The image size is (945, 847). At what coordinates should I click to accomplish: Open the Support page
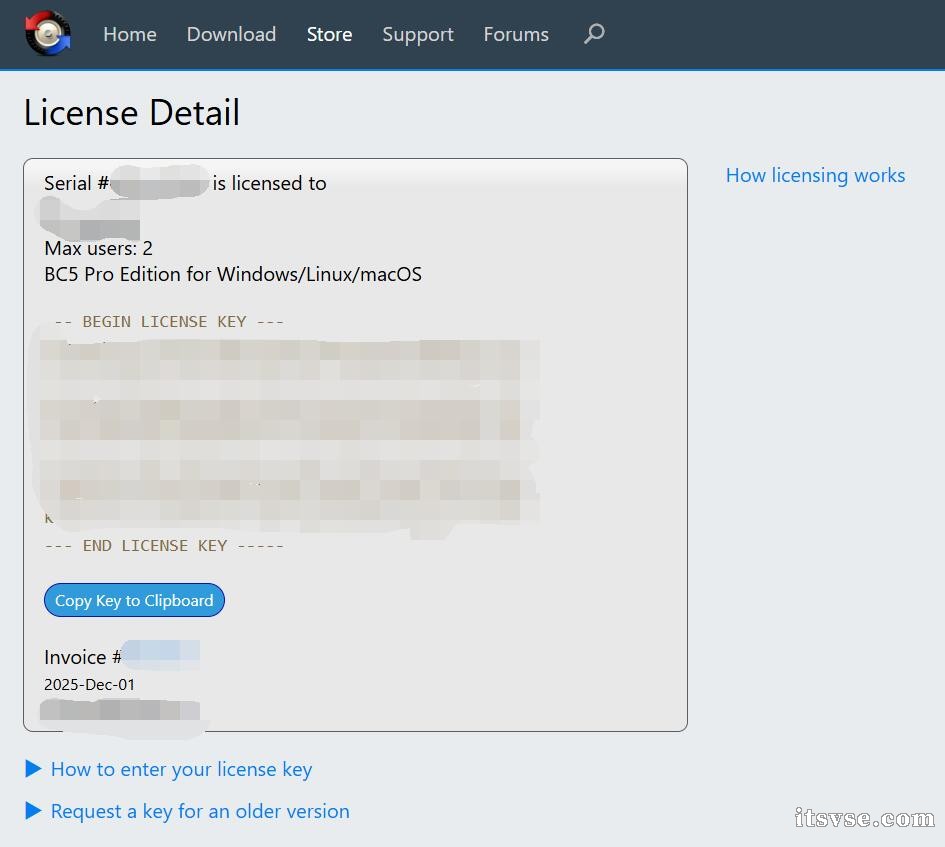click(418, 34)
